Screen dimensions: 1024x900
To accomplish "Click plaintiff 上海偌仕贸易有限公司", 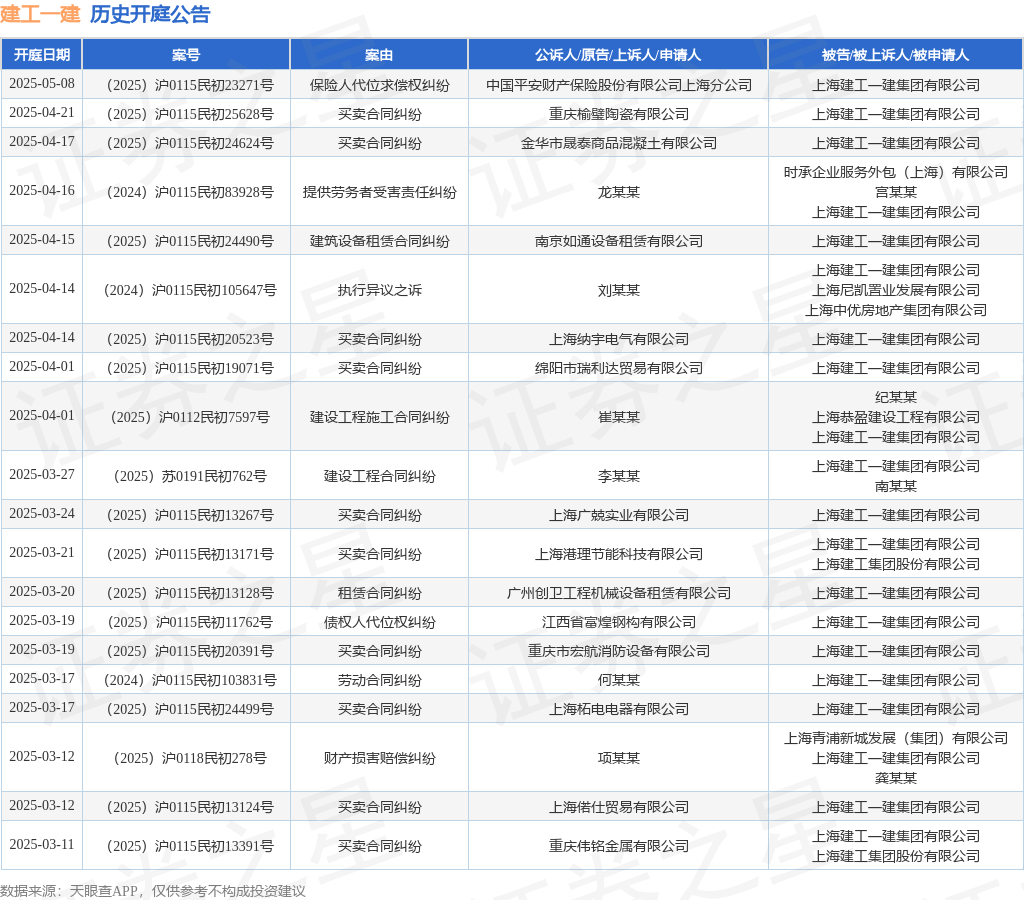I will [x=618, y=807].
